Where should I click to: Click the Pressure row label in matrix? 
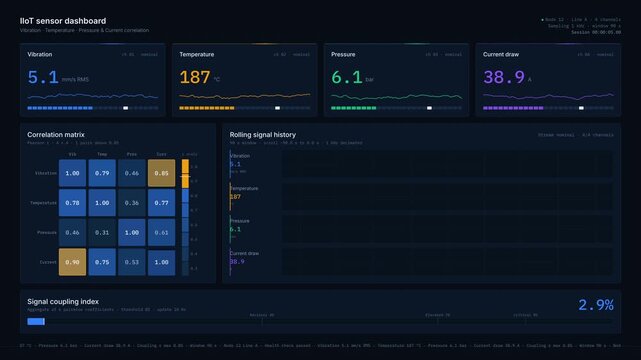coord(47,233)
